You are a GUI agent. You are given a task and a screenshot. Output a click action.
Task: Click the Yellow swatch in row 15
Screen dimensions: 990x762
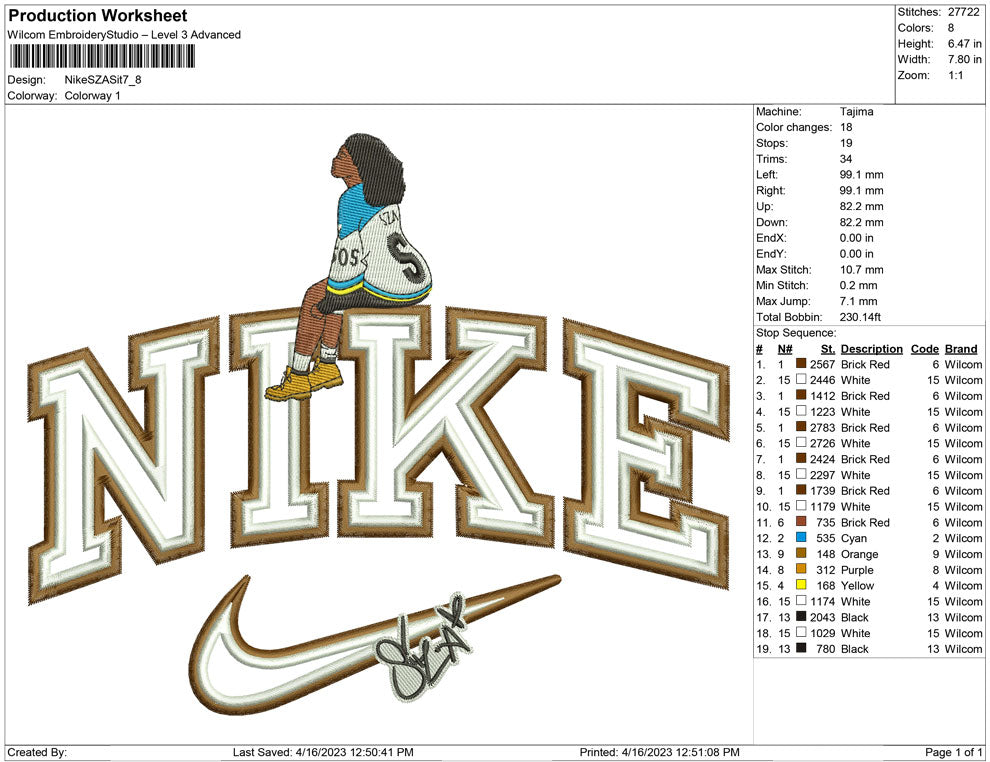pyautogui.click(x=801, y=585)
